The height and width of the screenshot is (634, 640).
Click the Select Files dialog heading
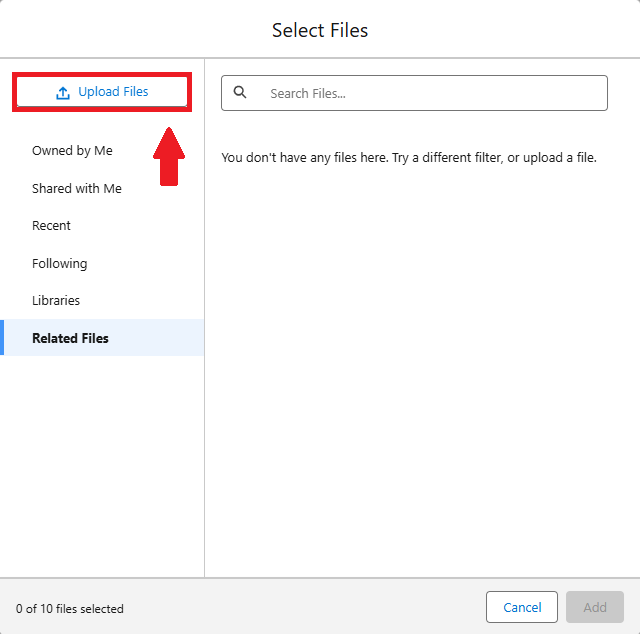(x=320, y=30)
